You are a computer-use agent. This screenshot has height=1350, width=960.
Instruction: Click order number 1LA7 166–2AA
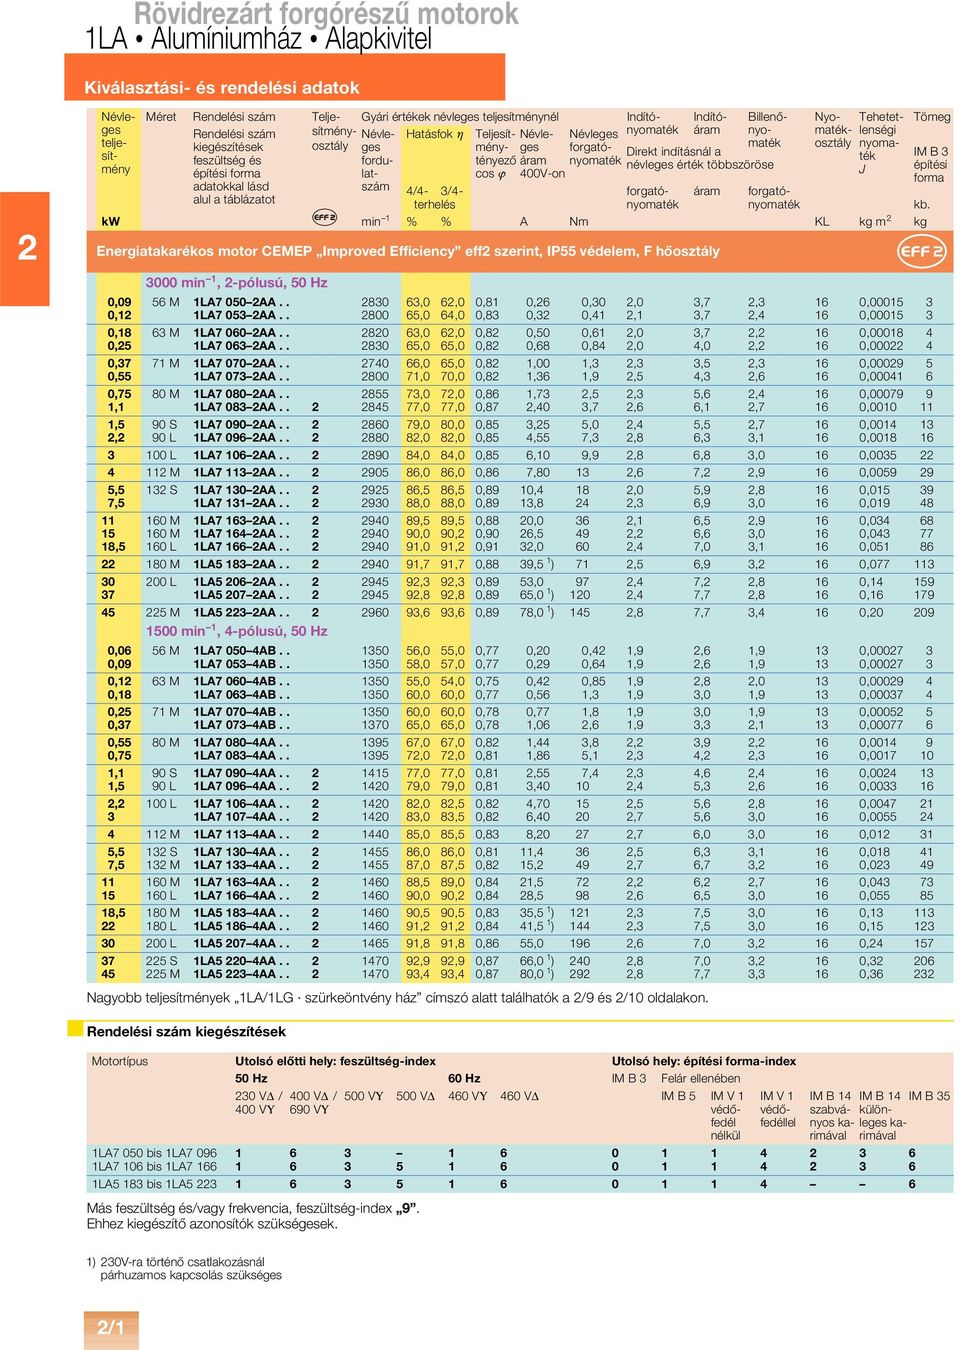pos(241,547)
